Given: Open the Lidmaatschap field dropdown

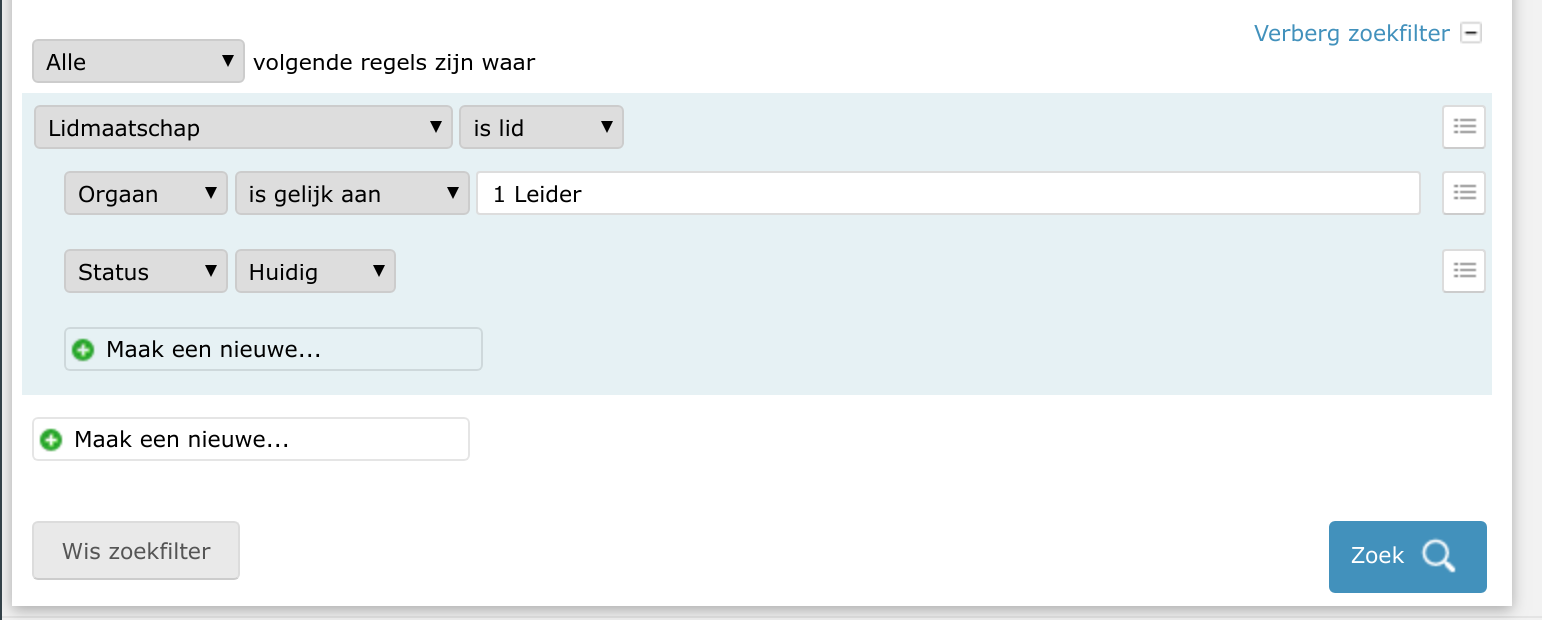Looking at the screenshot, I should (x=243, y=128).
